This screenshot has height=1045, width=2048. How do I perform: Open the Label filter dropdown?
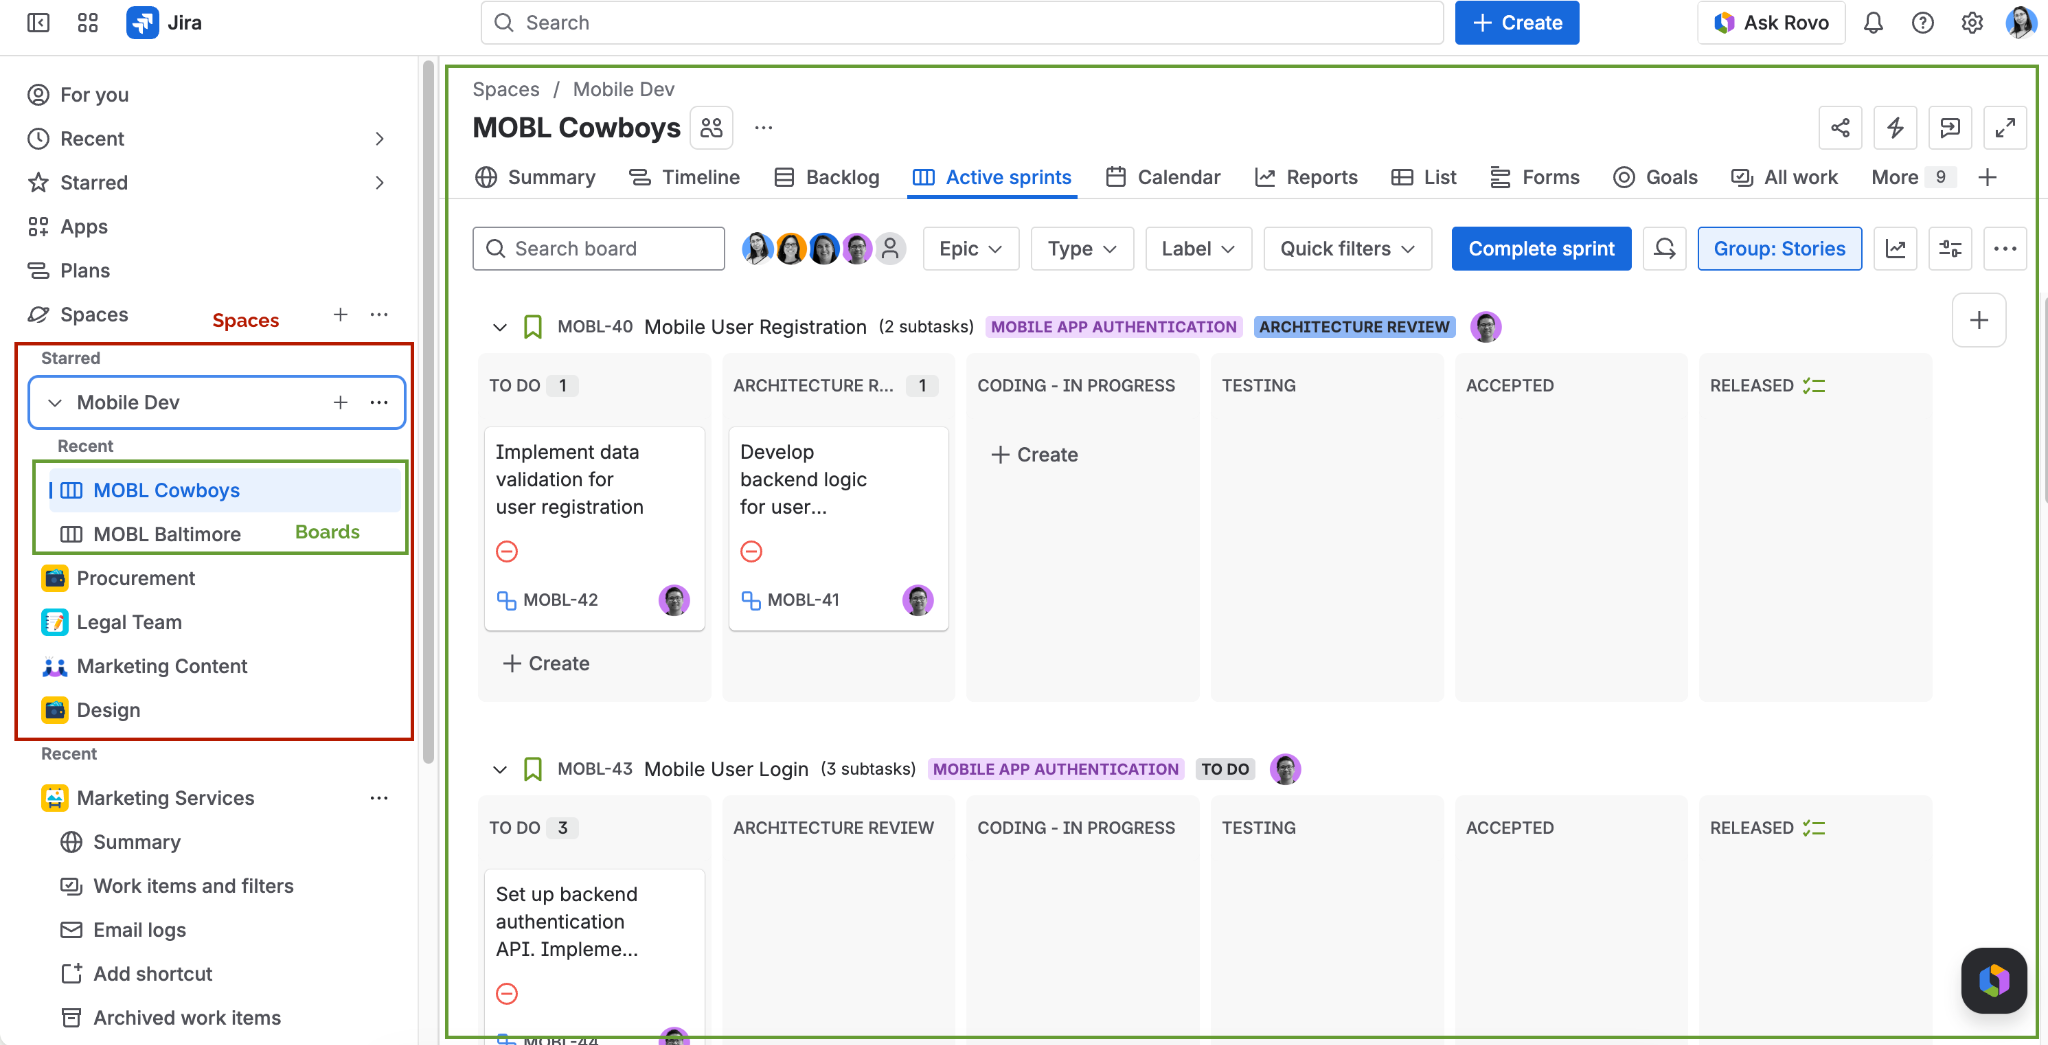tap(1198, 249)
